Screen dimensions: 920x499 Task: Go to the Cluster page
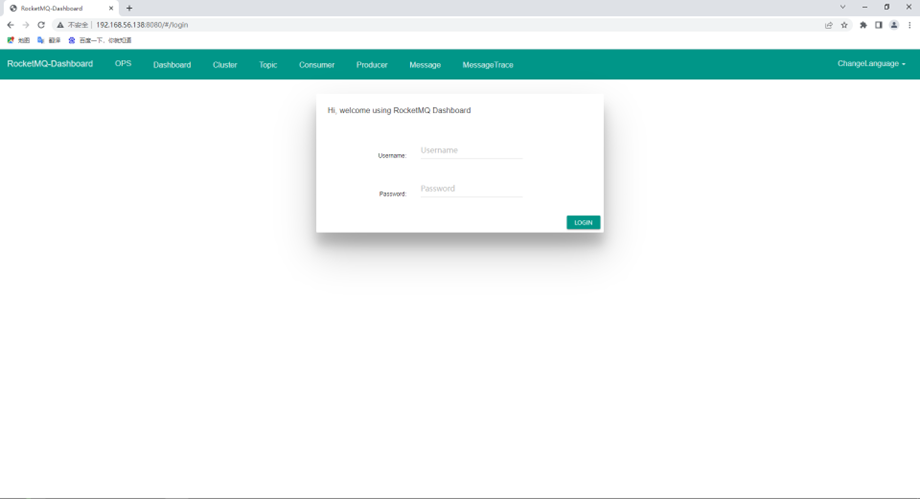coord(225,65)
